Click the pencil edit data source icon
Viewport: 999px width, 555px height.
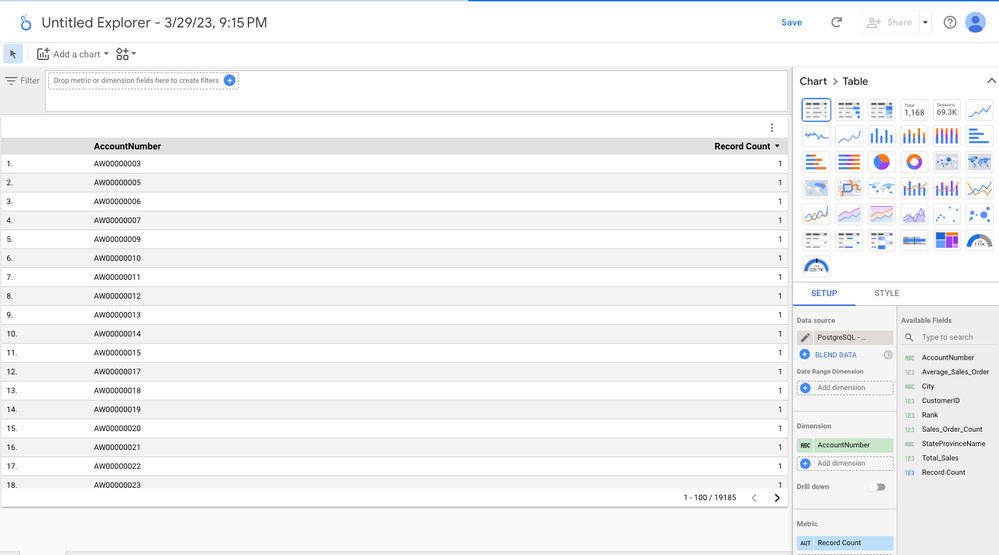point(805,338)
